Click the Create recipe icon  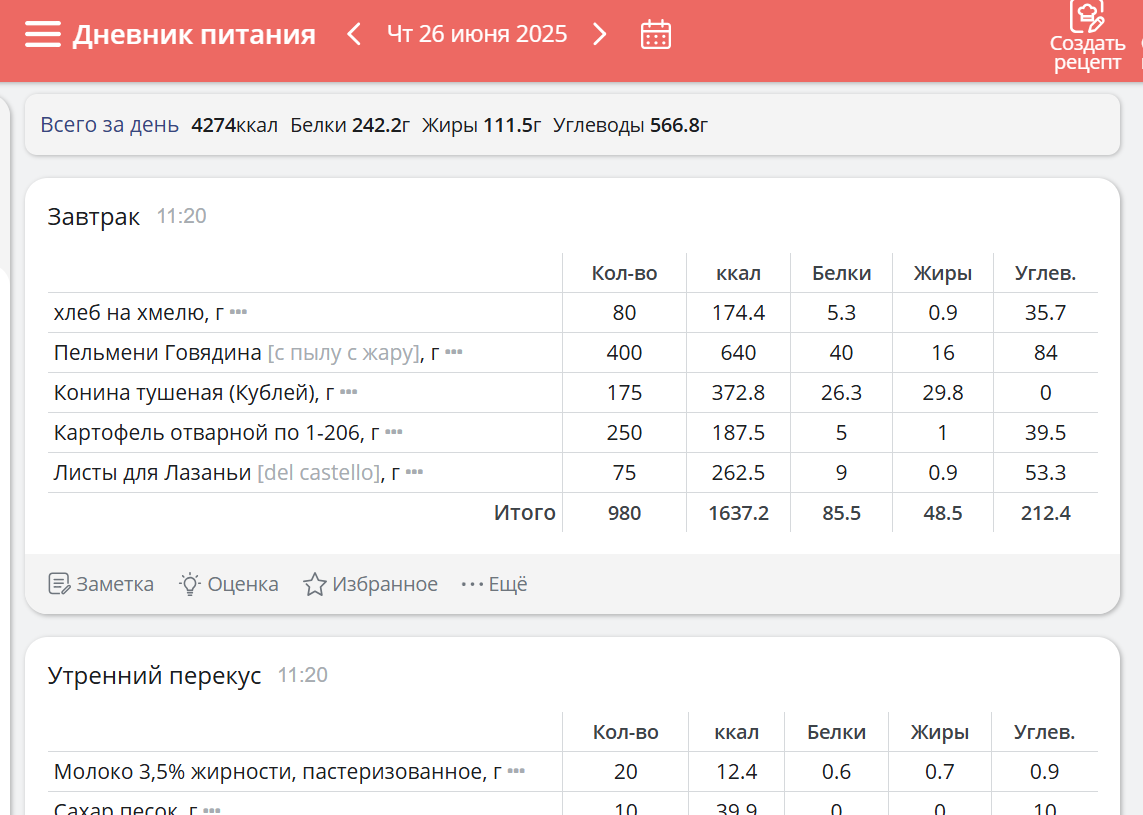1087,18
